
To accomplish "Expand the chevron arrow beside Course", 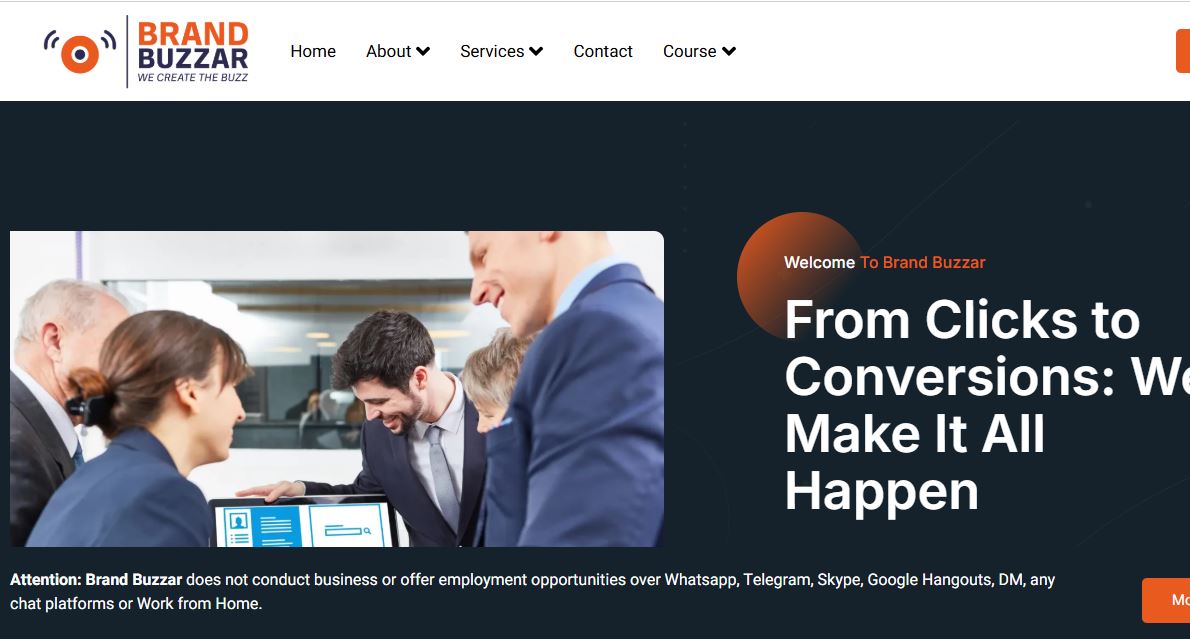I will [729, 52].
